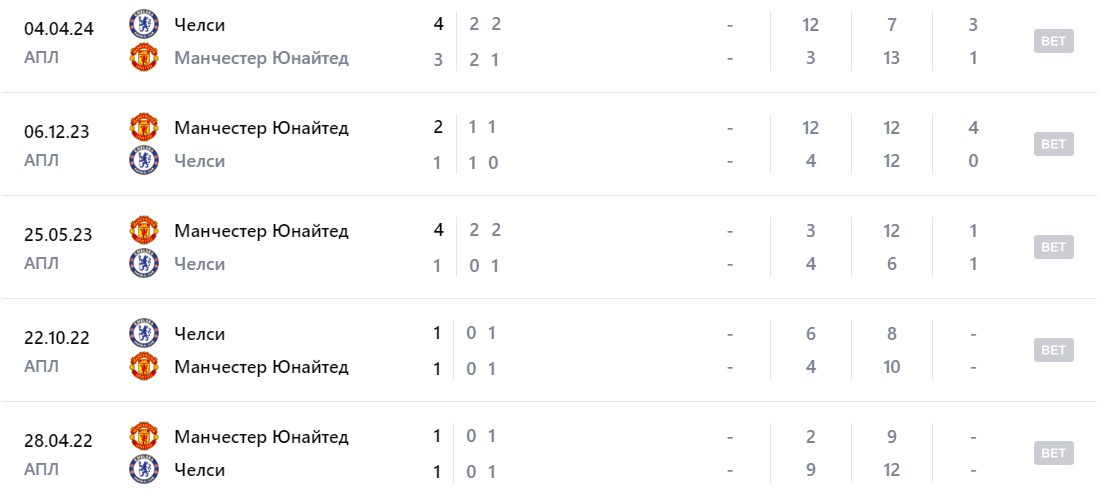
Task: Click Manchester United crest in 04.04.24 match
Action: point(144,58)
